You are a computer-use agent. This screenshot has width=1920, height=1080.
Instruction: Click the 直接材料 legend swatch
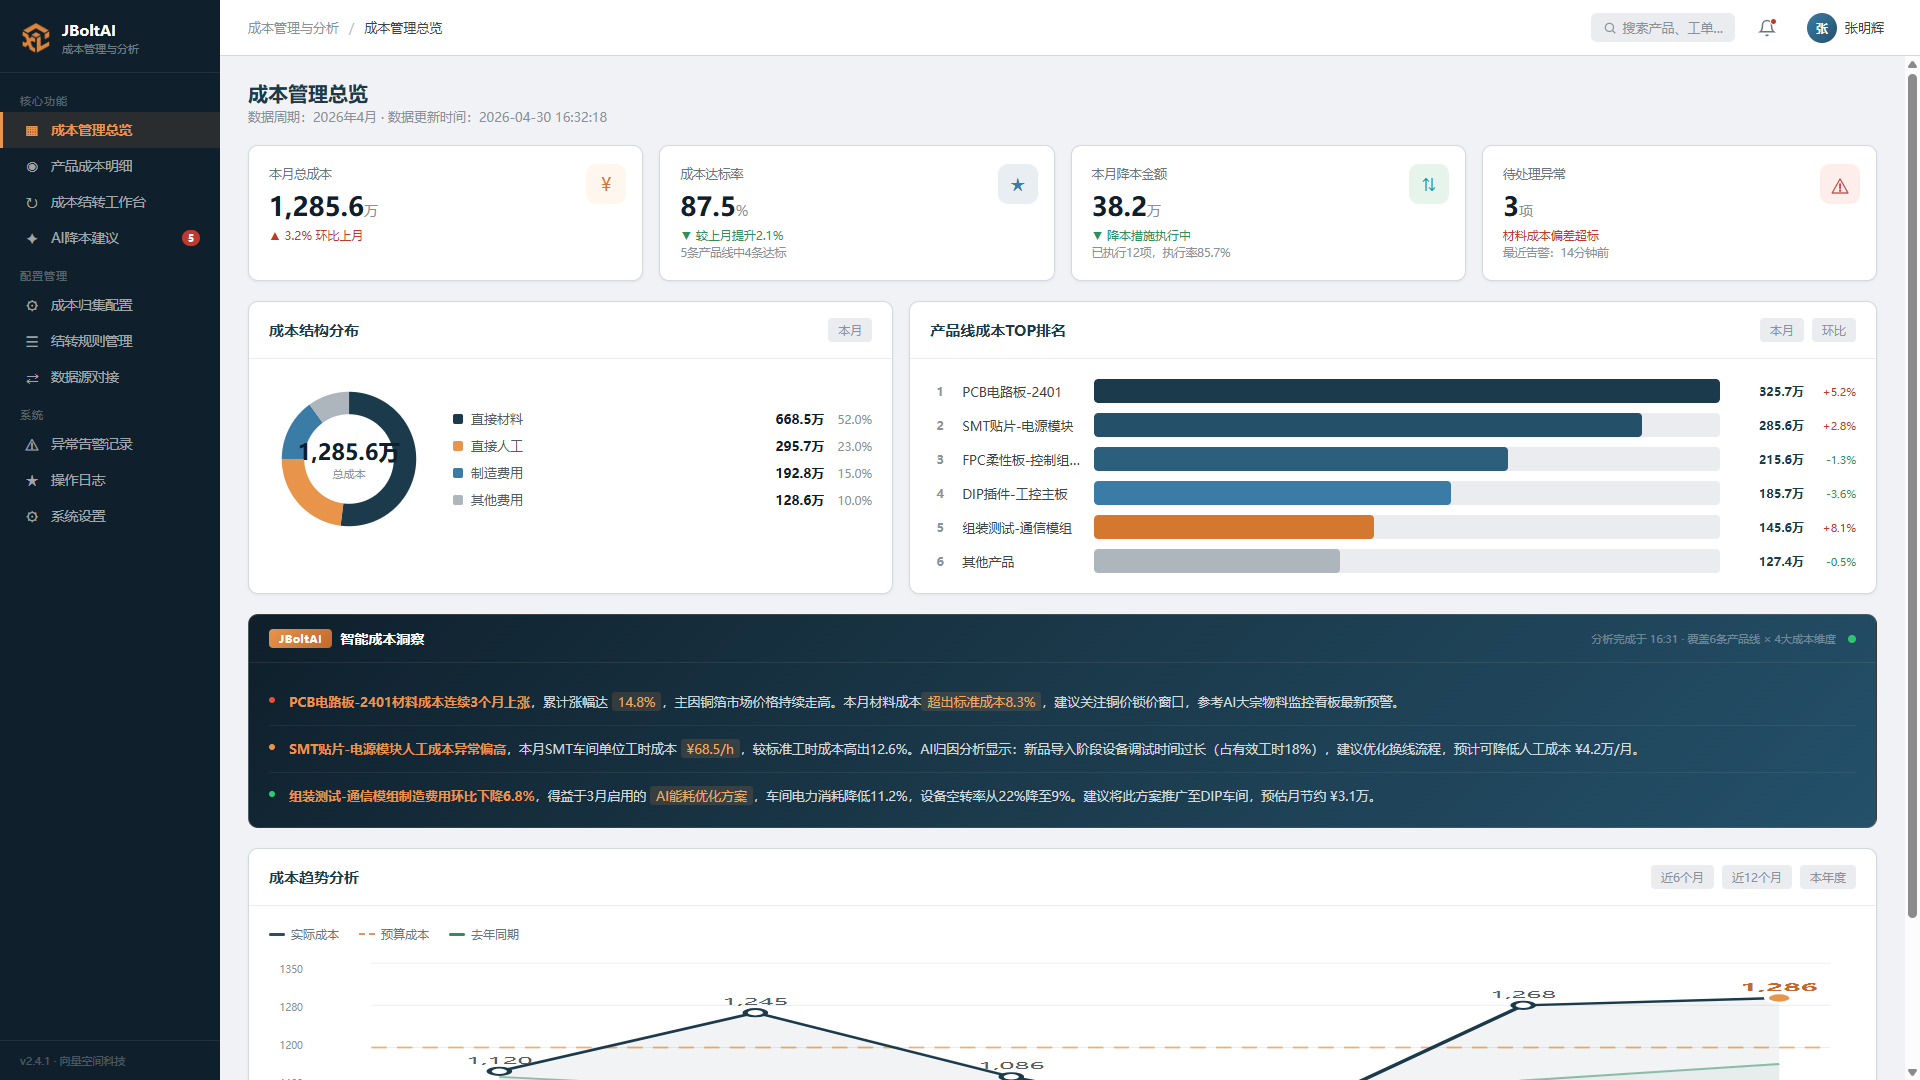pos(458,419)
